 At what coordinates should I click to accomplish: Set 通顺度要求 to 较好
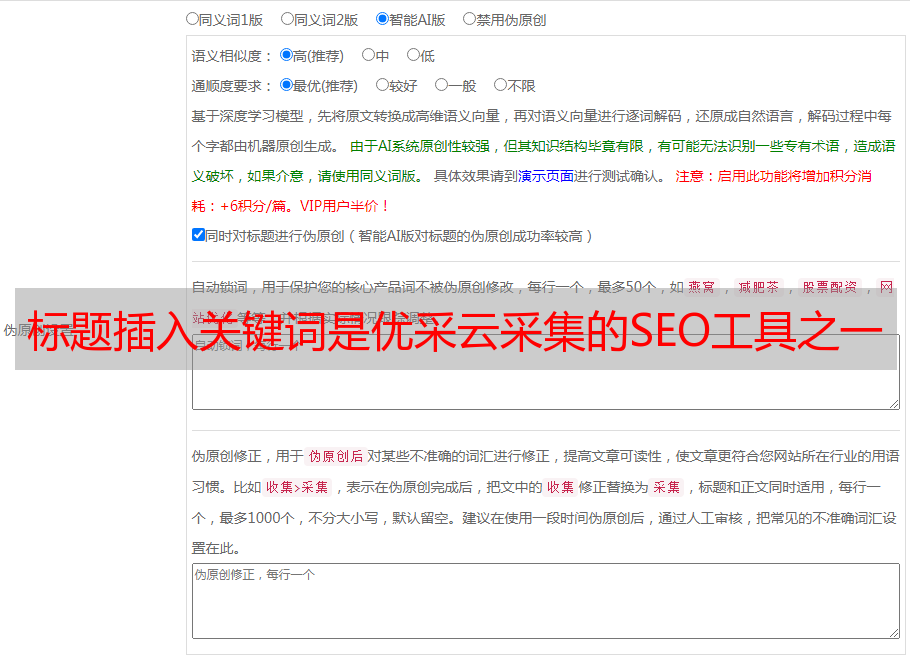click(382, 85)
